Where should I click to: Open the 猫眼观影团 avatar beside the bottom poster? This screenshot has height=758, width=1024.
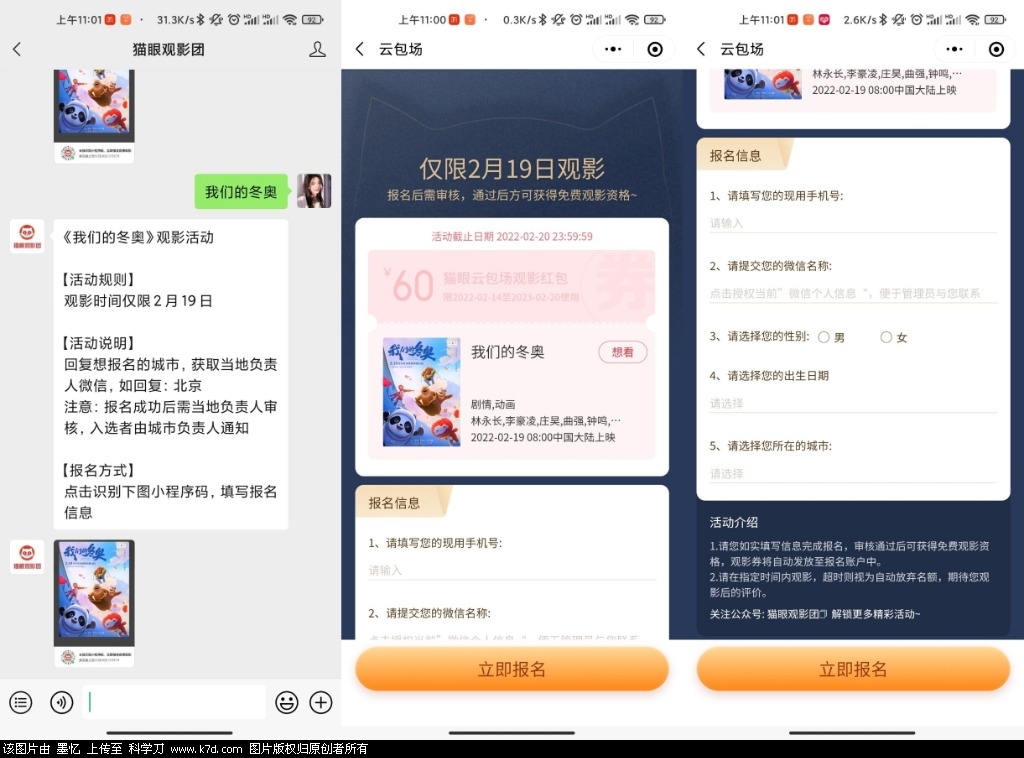pyautogui.click(x=27, y=557)
